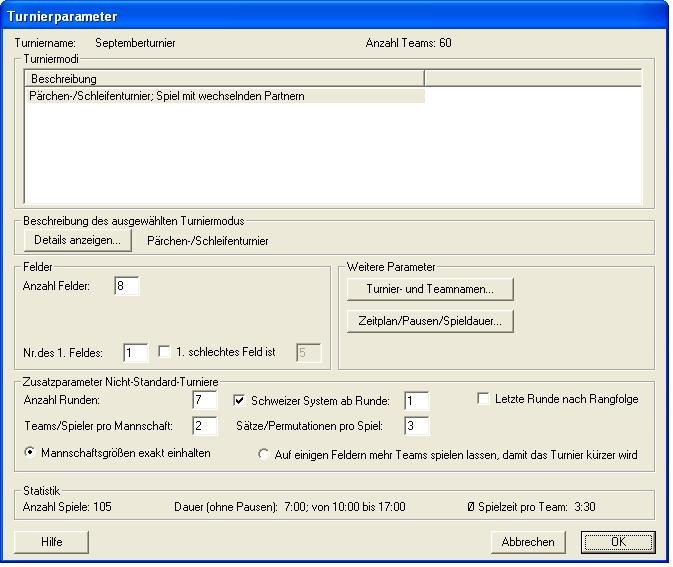Open help with the Hilfe button
The width and height of the screenshot is (673, 567).
51,542
